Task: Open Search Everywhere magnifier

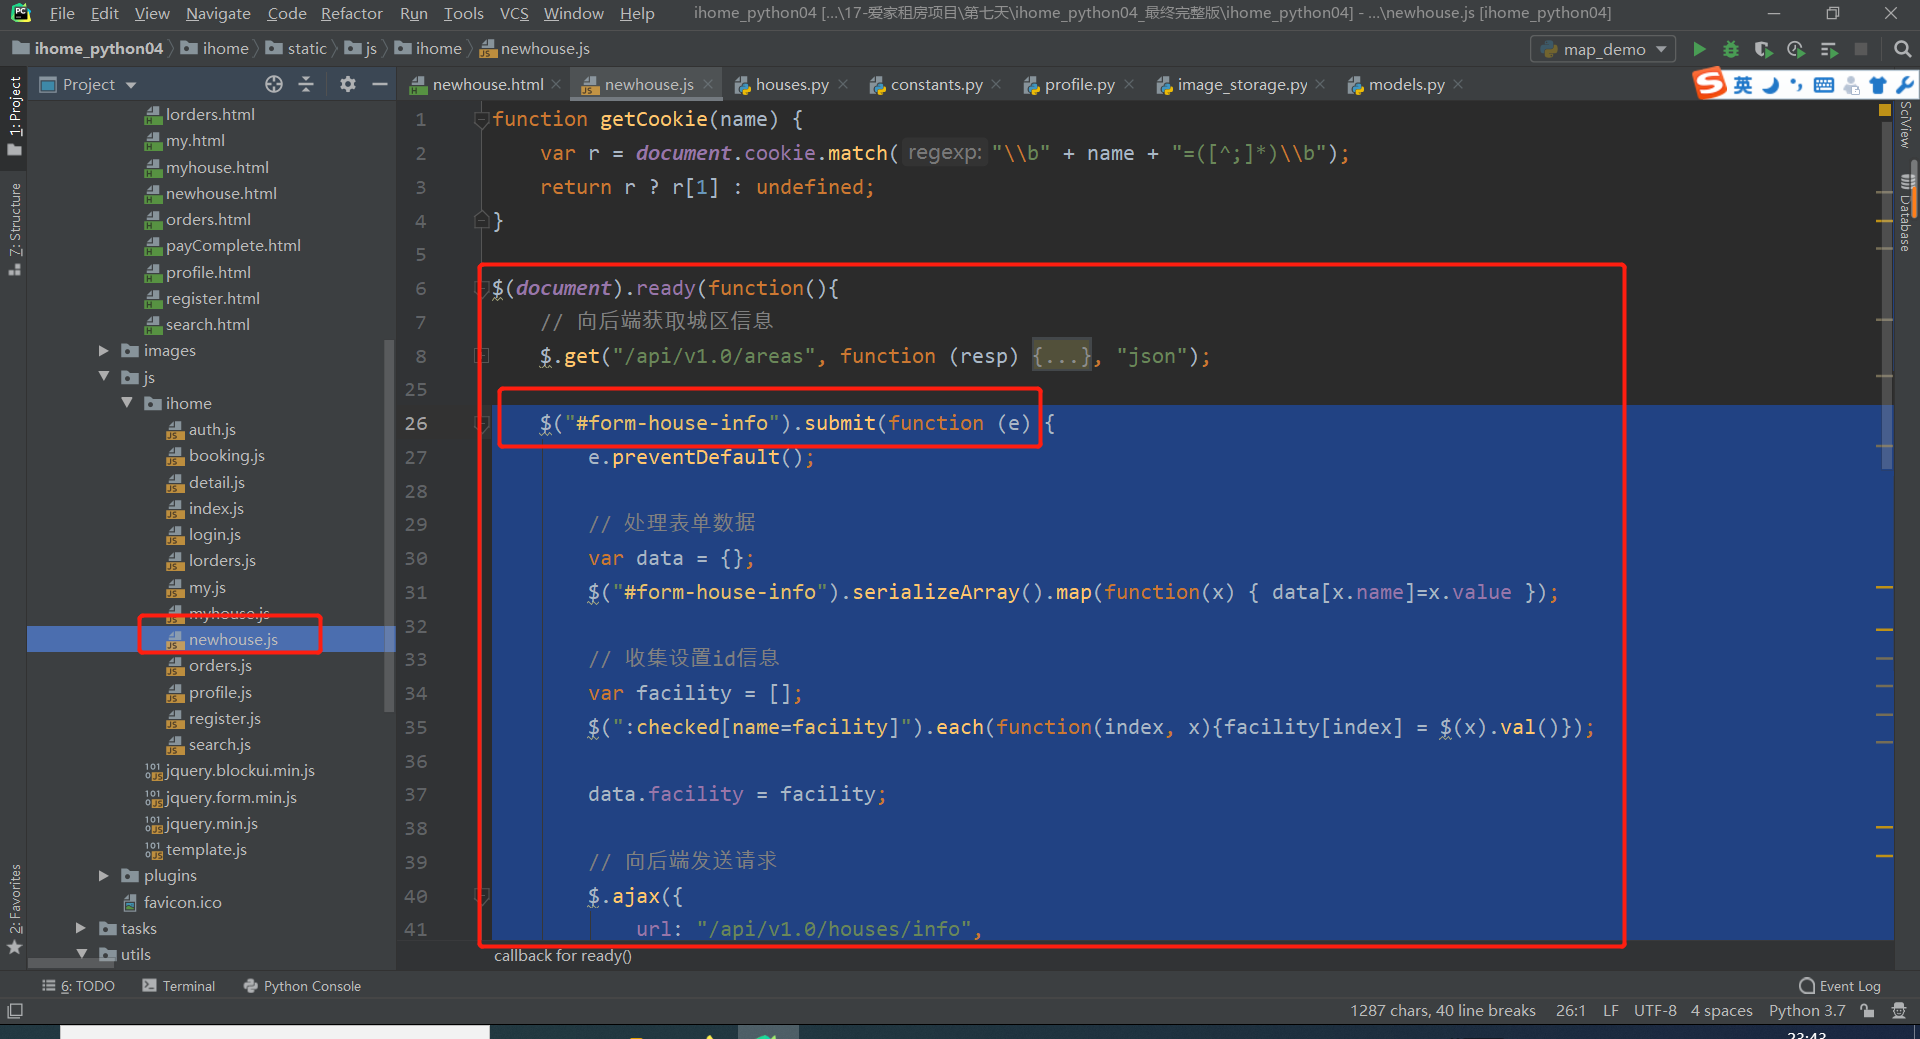Action: tap(1902, 49)
